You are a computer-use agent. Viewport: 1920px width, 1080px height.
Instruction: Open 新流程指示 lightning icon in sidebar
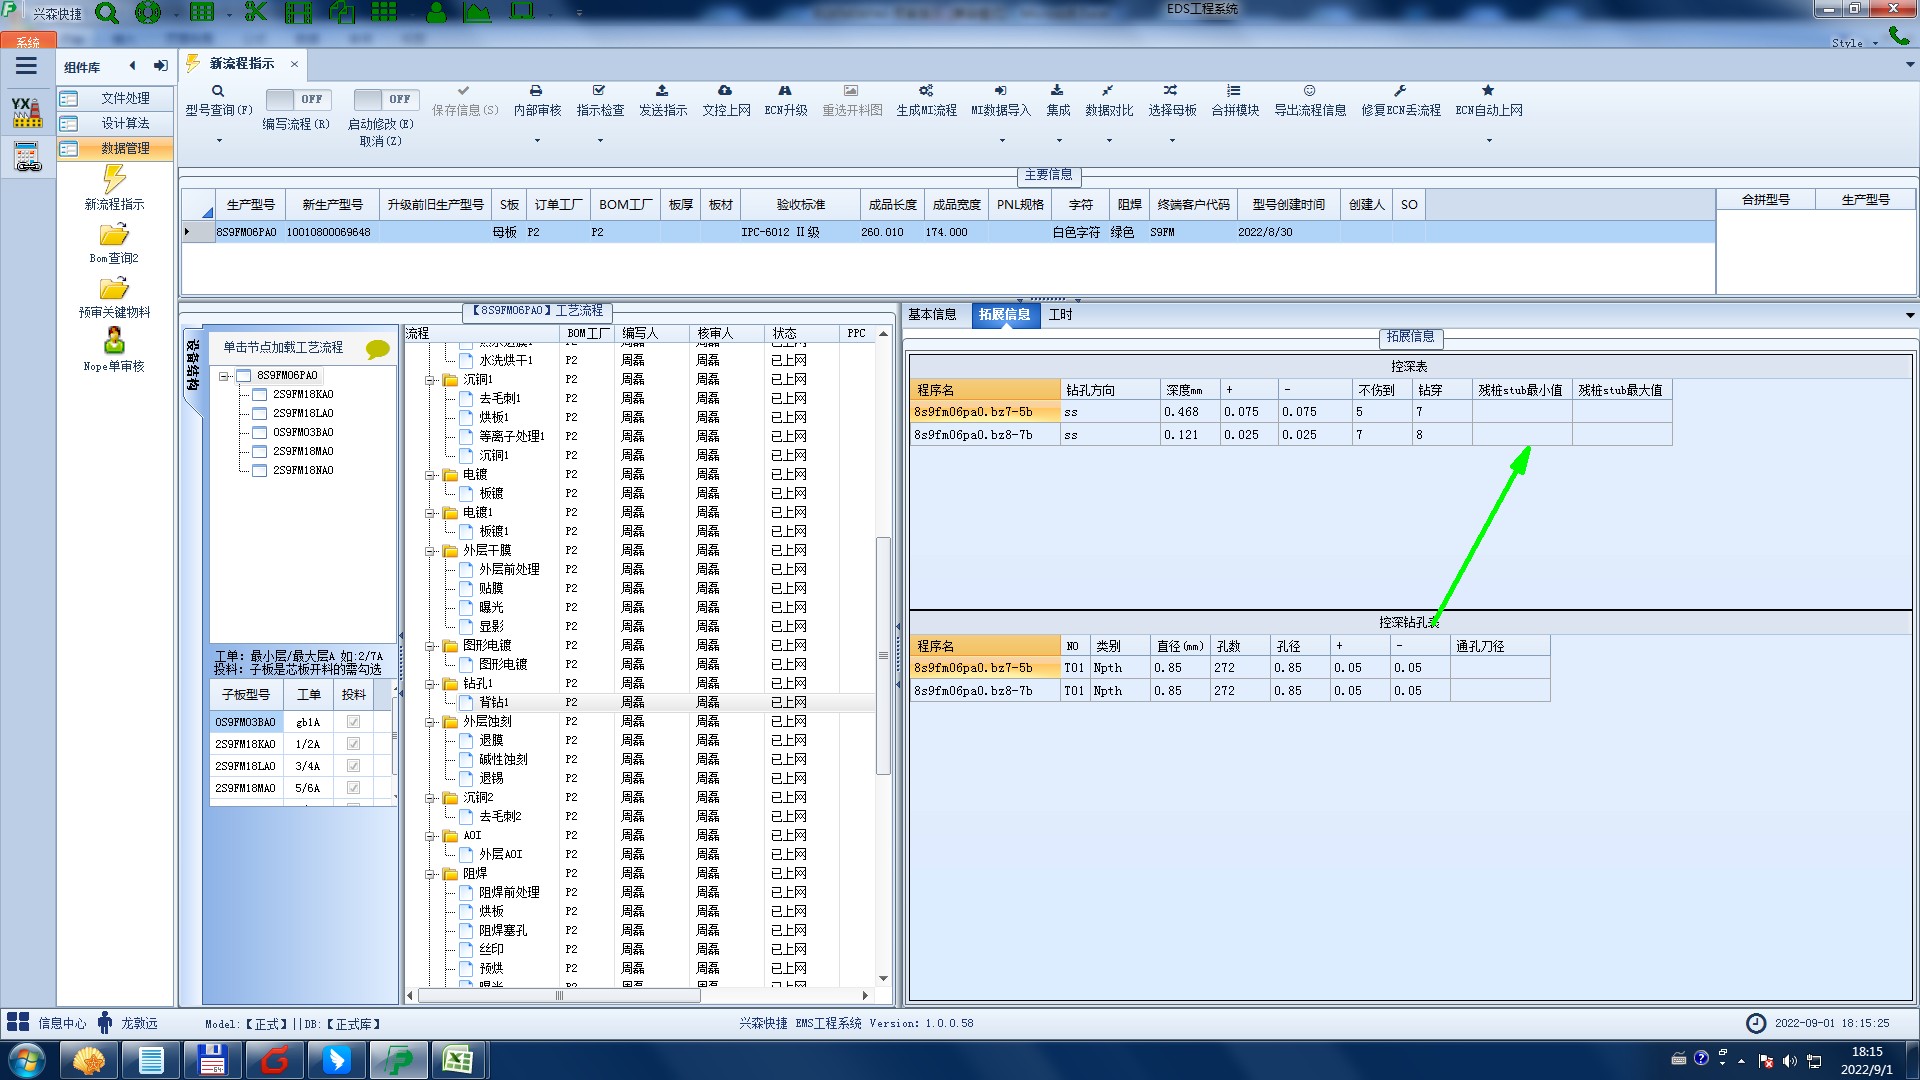114,180
